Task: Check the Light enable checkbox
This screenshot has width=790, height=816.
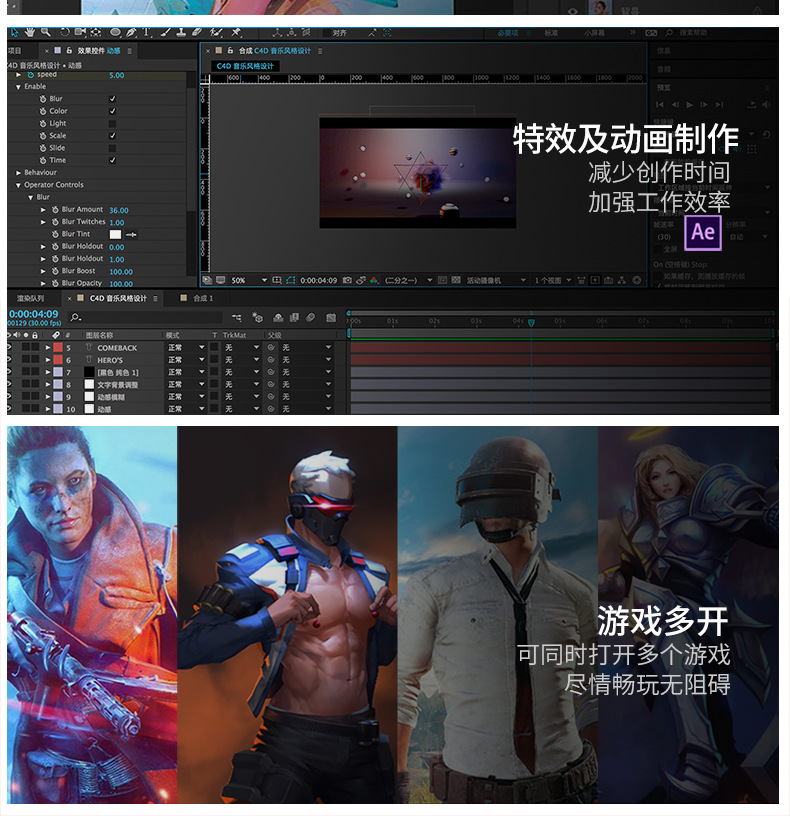Action: coord(112,123)
